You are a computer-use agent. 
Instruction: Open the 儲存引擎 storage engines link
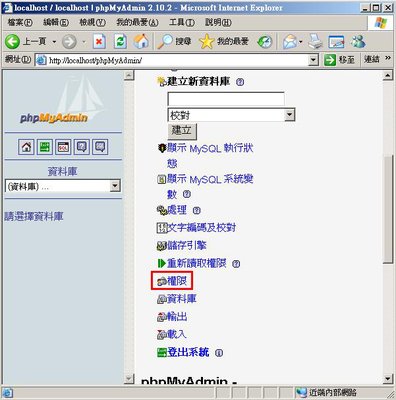pos(187,246)
